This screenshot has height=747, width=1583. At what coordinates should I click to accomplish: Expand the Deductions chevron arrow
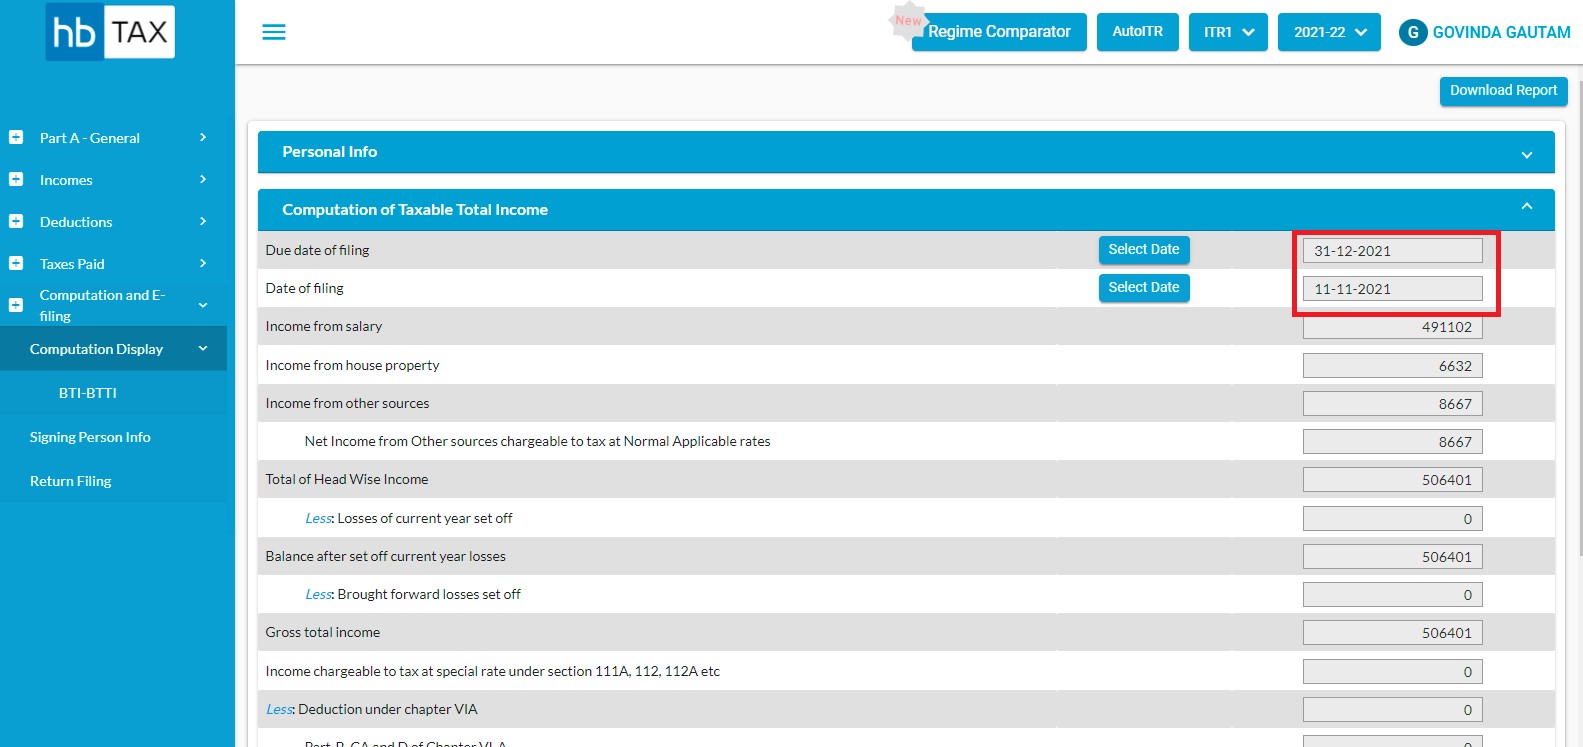203,221
